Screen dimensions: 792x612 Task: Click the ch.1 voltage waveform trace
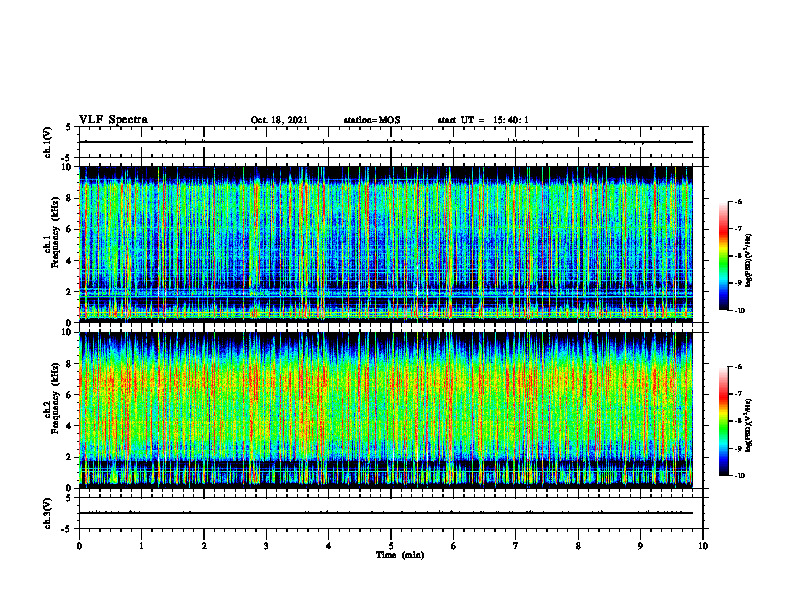(x=386, y=142)
